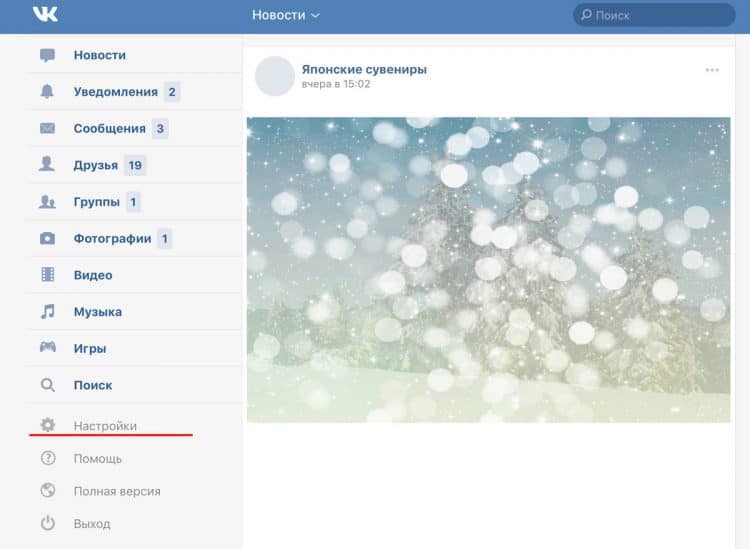Switch to Полная версия link
Screen dimensions: 750x549
pyautogui.click(x=117, y=491)
